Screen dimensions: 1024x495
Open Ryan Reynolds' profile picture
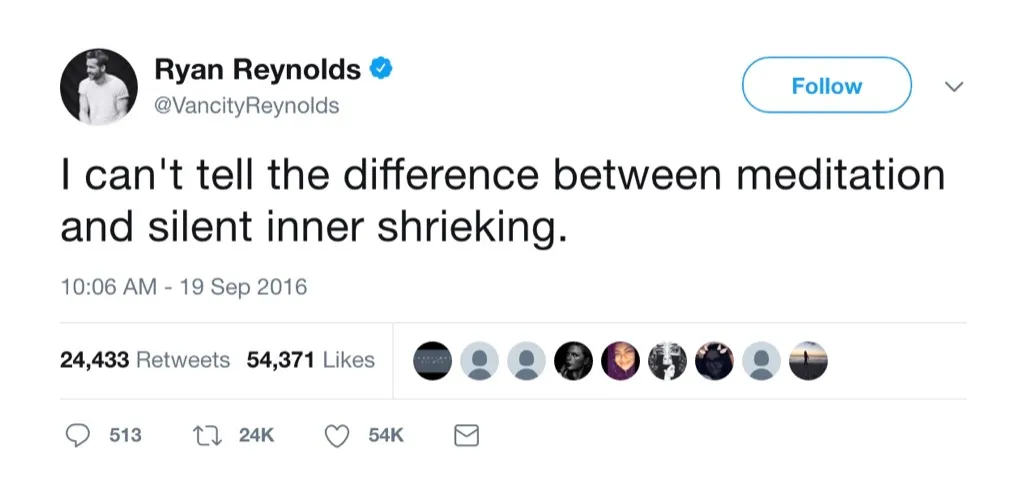coord(98,86)
